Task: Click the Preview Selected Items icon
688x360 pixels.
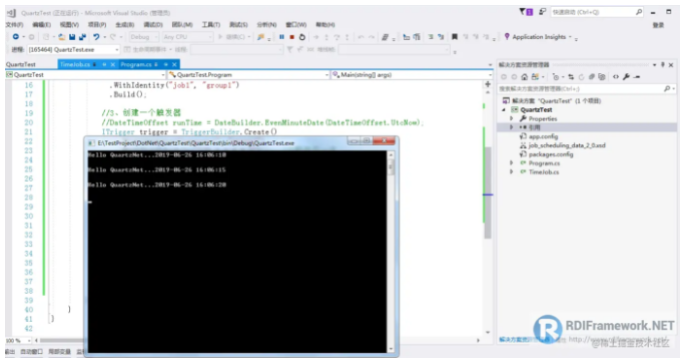Action: [x=637, y=77]
